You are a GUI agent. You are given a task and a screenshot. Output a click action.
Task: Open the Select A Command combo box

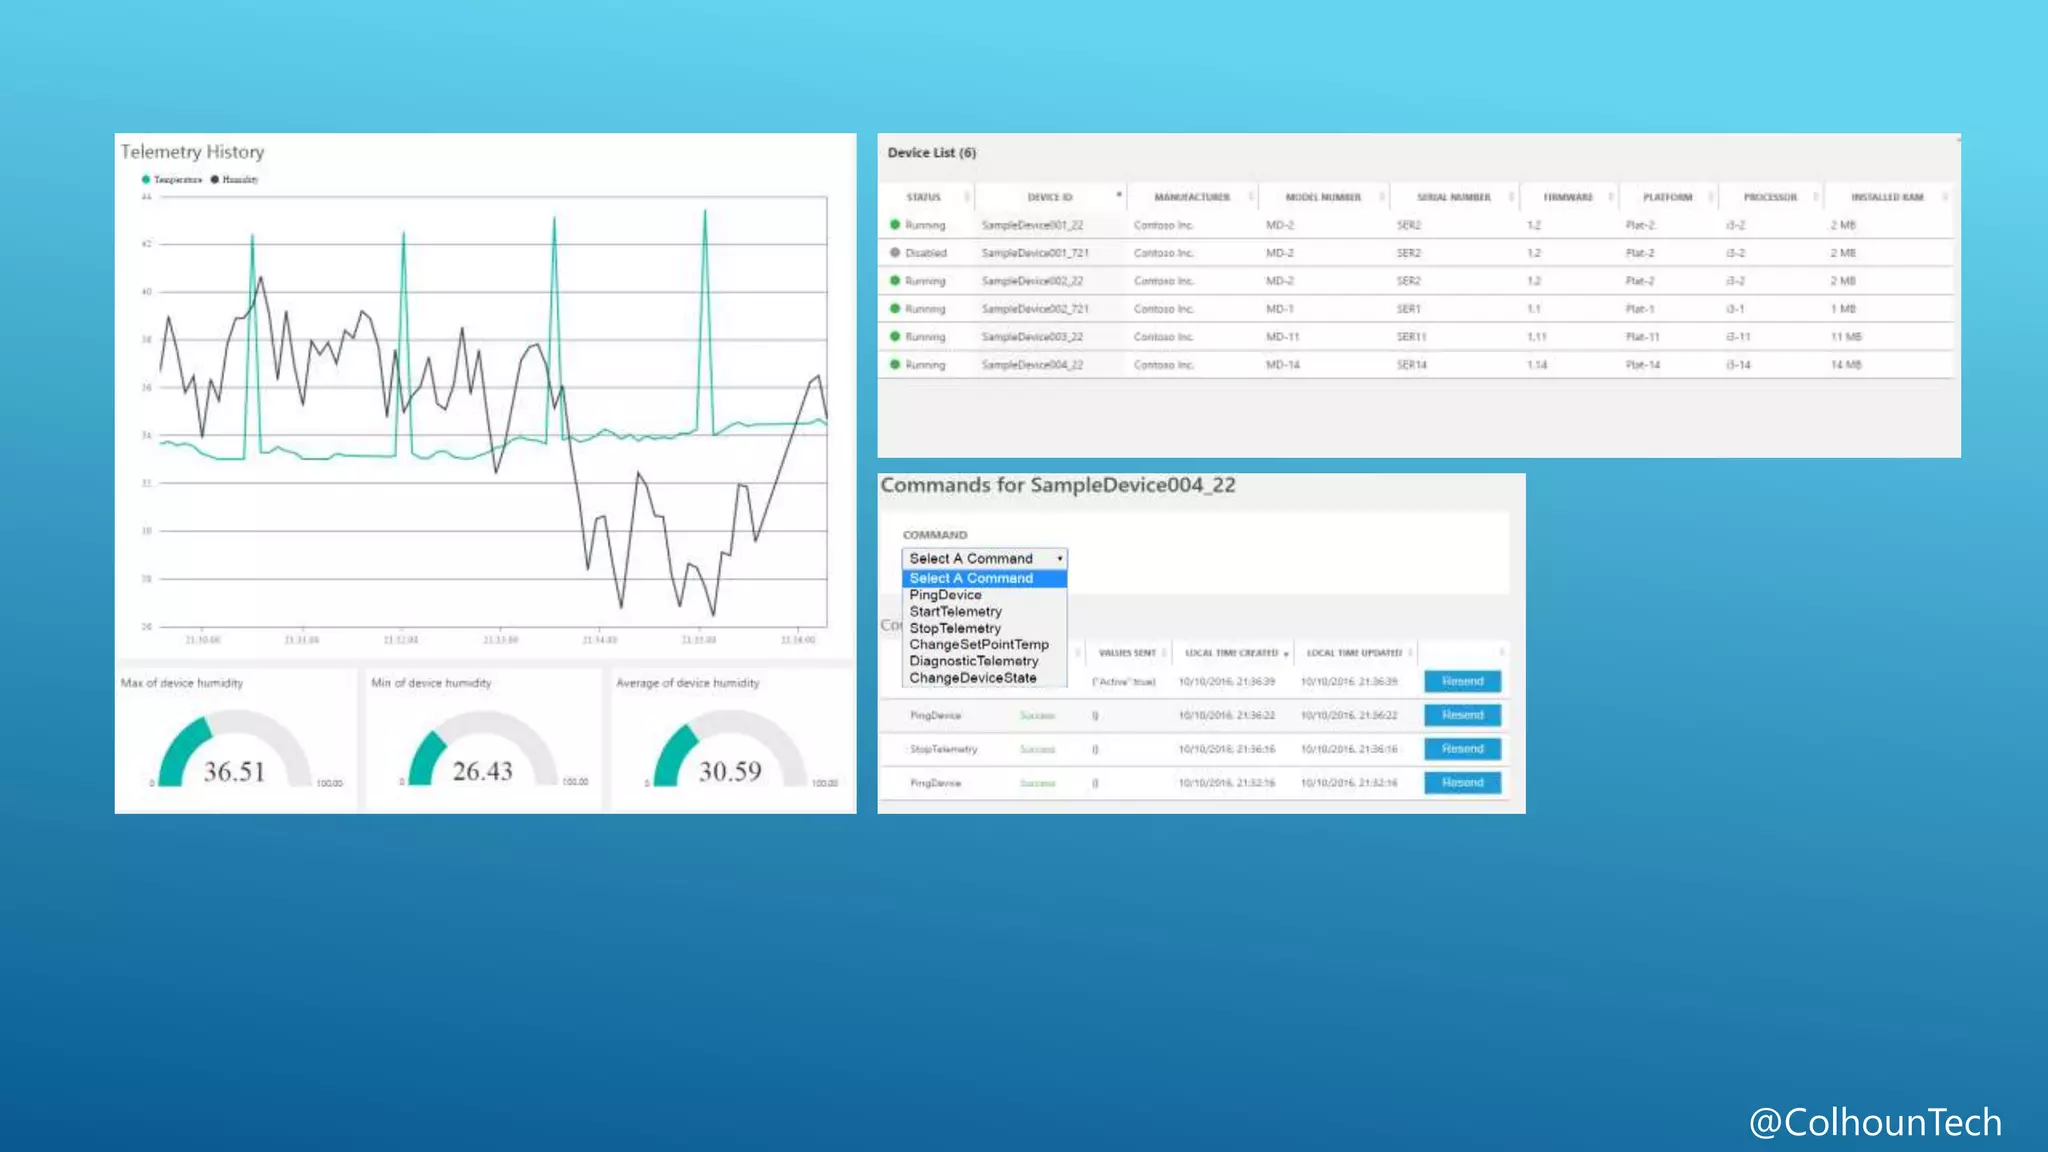pos(984,559)
